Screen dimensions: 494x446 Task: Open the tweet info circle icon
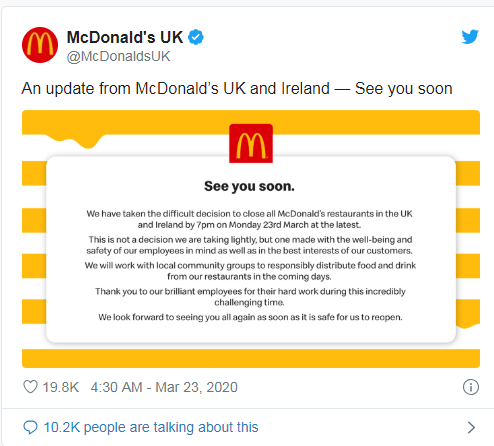[x=471, y=387]
